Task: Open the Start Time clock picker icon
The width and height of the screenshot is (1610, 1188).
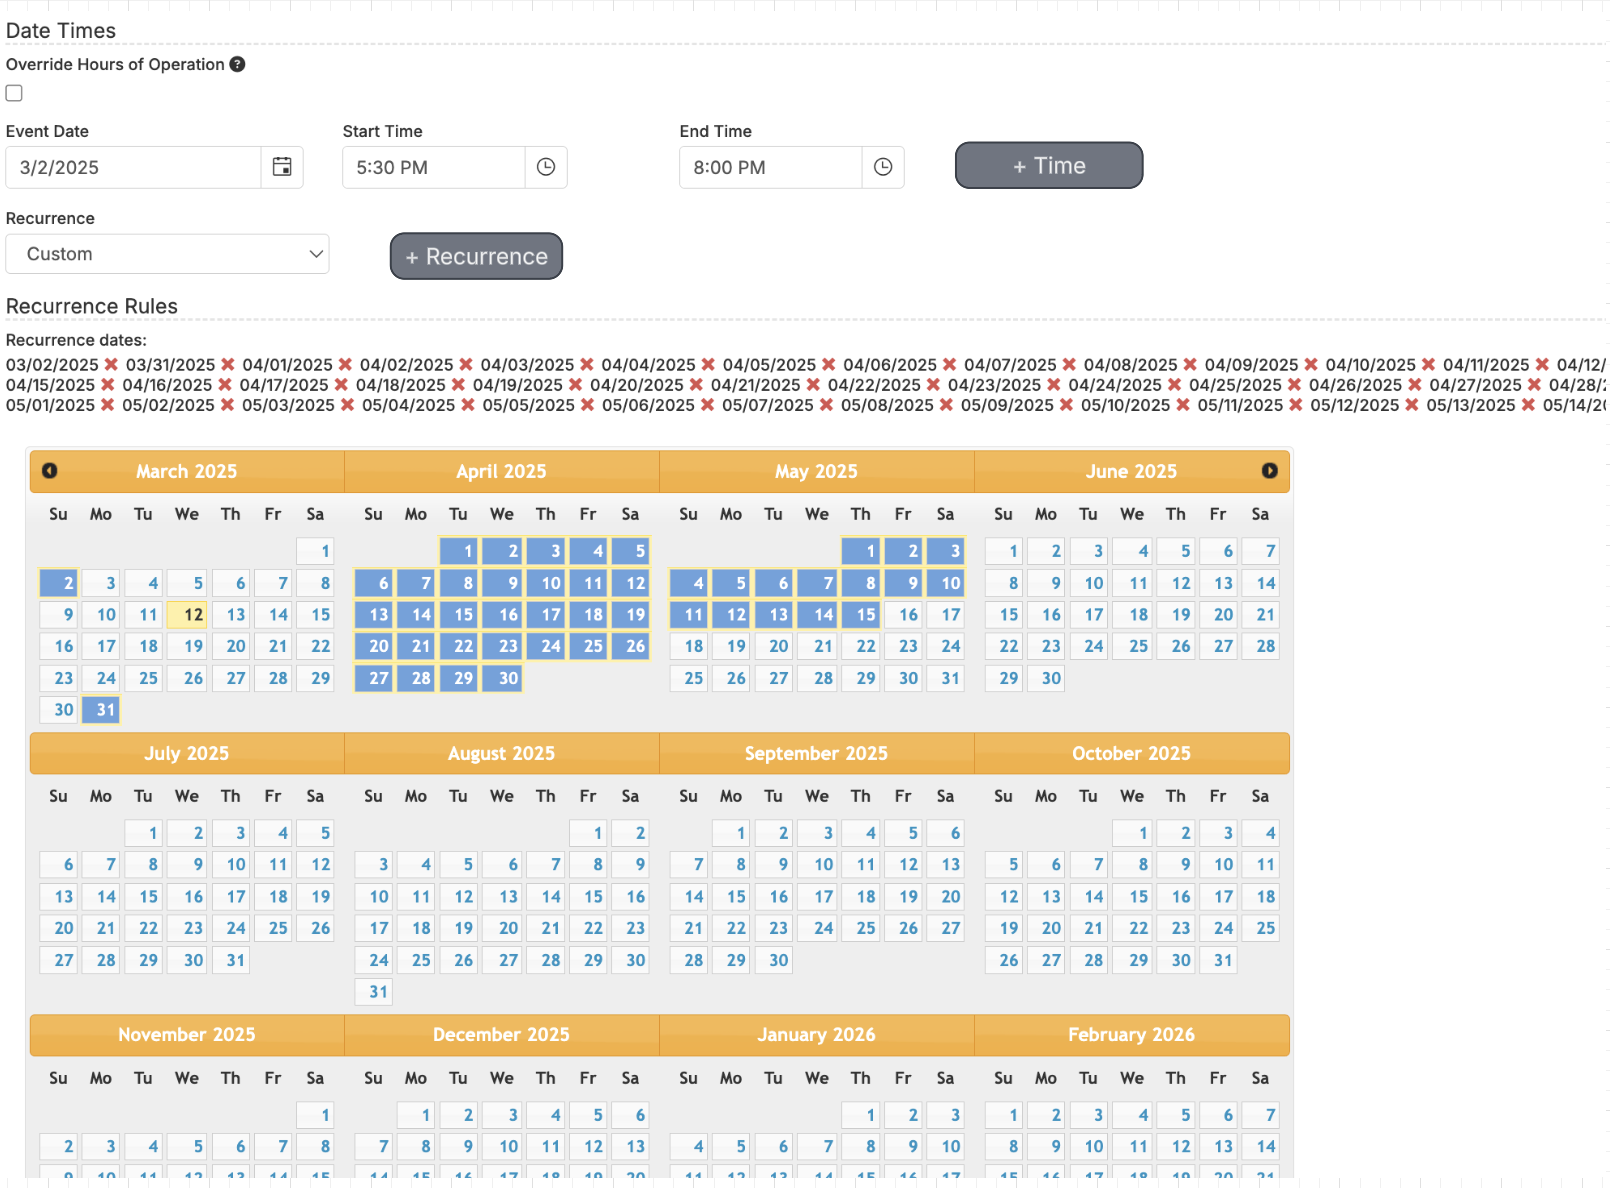Action: click(546, 167)
